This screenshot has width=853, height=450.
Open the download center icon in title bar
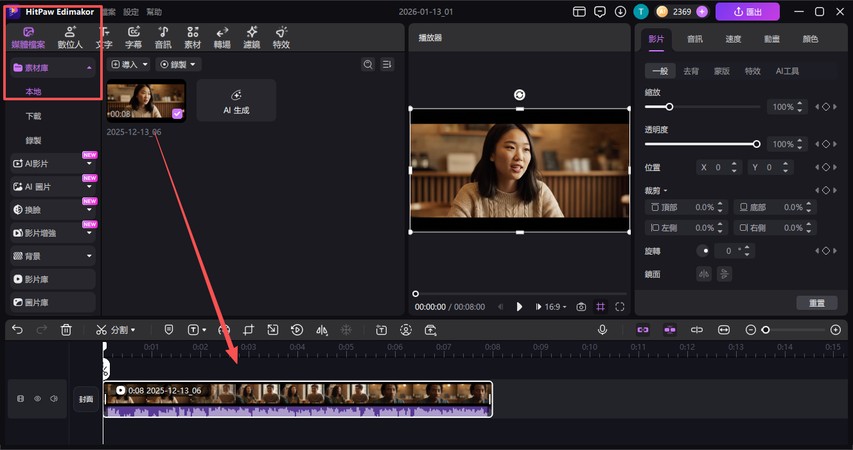(620, 11)
